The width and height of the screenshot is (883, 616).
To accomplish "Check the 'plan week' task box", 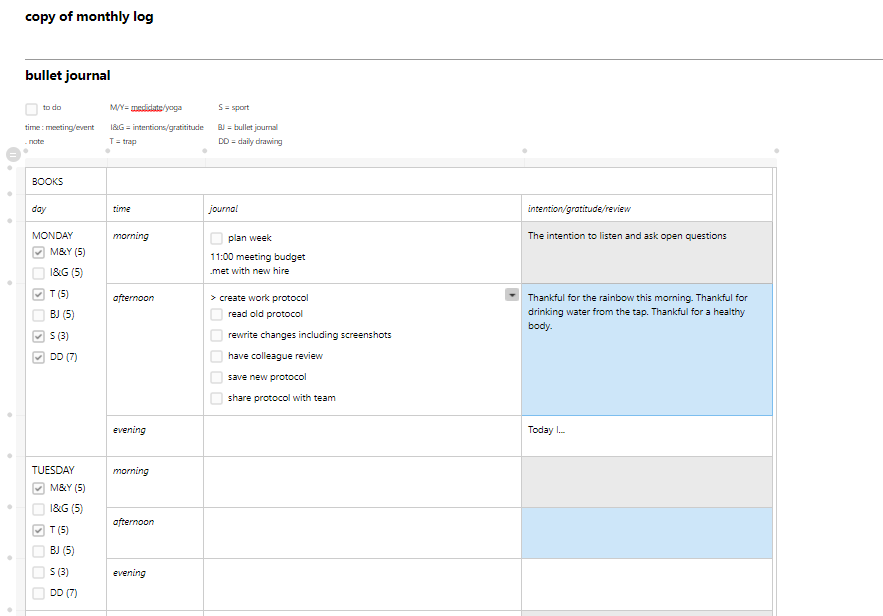I will (217, 239).
